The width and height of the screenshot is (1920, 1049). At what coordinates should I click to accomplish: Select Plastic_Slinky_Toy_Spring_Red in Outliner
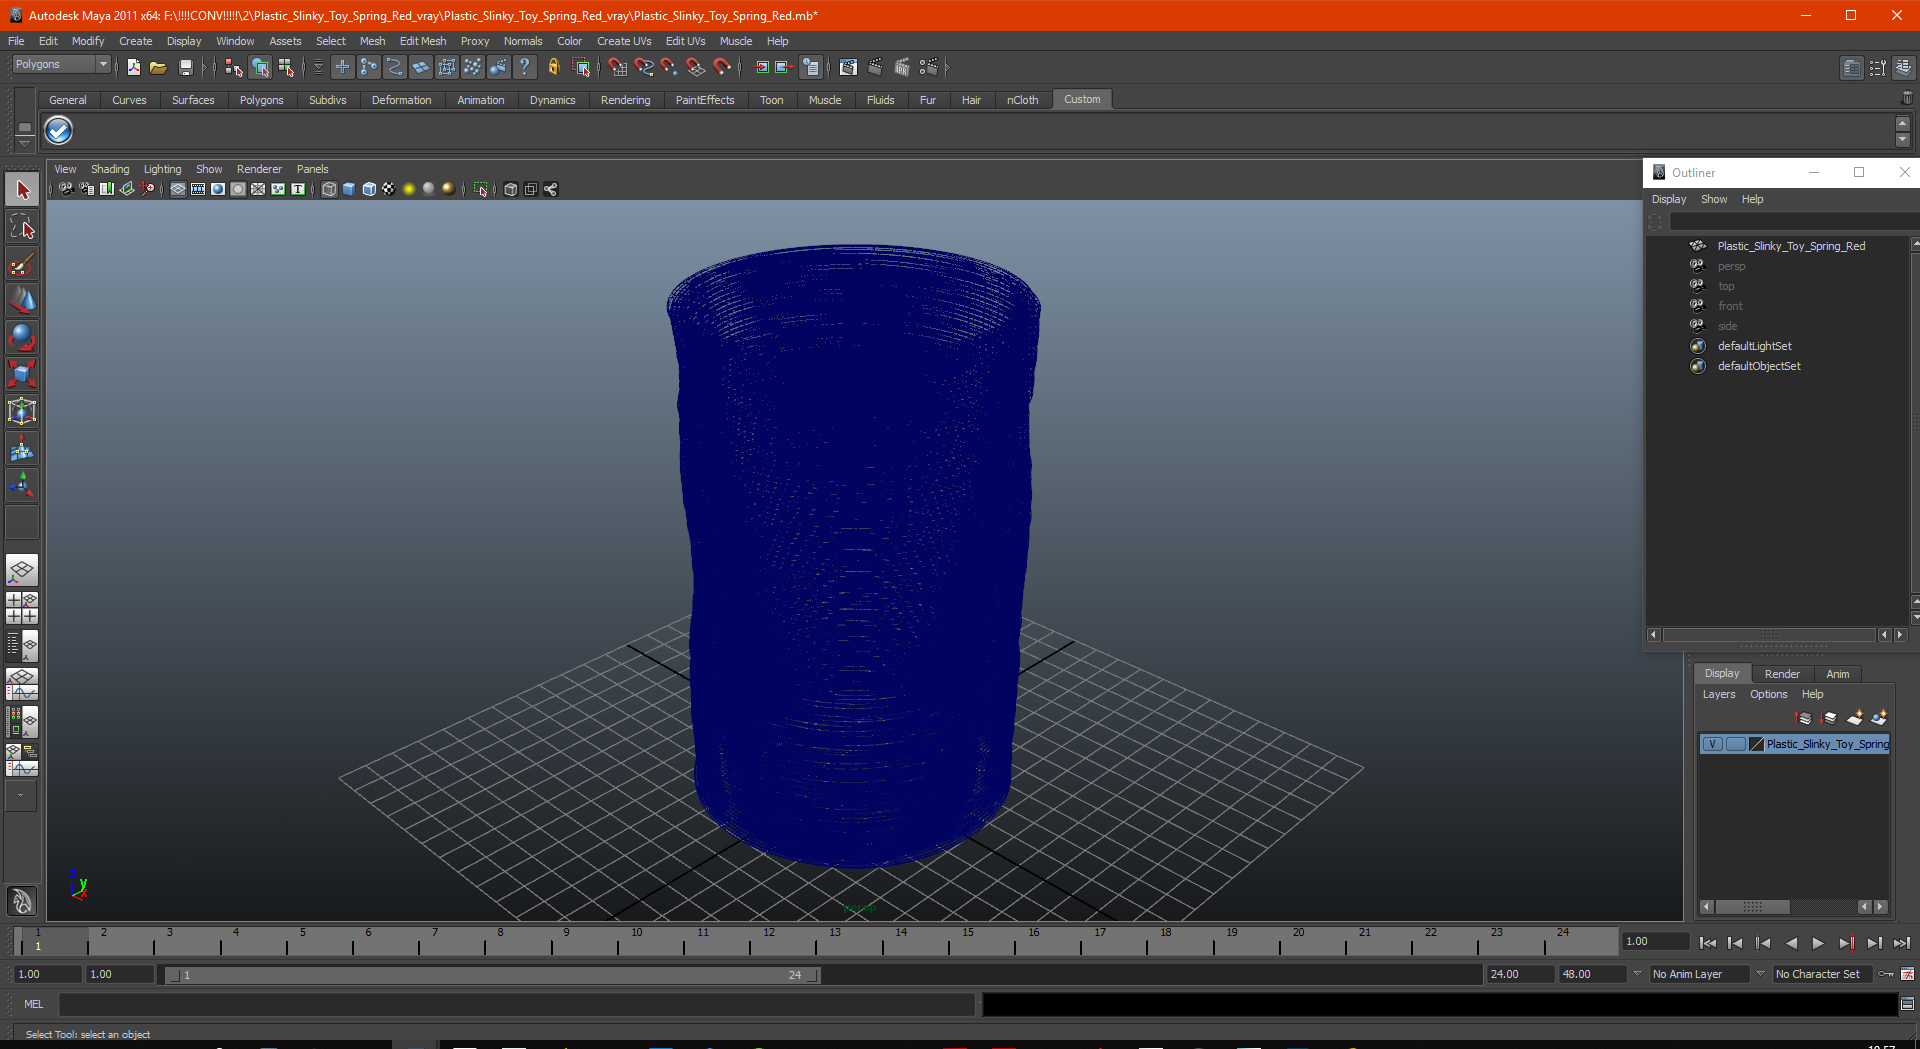[1791, 246]
